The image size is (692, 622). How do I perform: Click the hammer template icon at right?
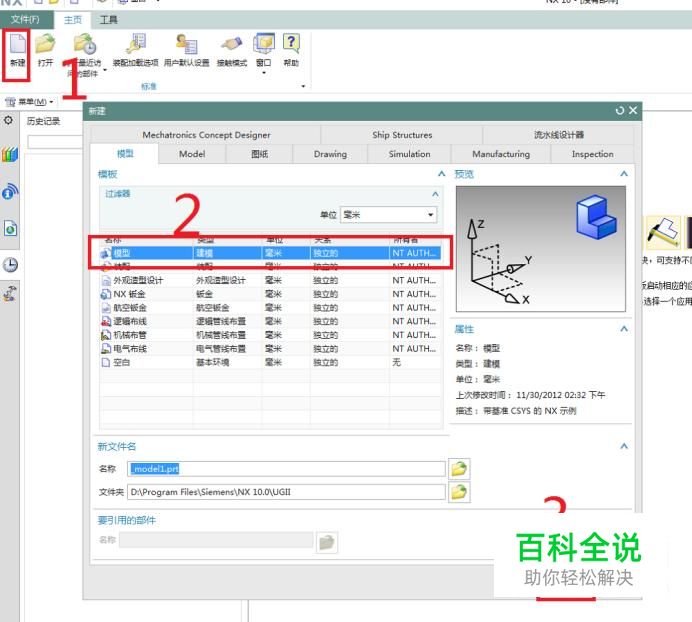tap(663, 233)
